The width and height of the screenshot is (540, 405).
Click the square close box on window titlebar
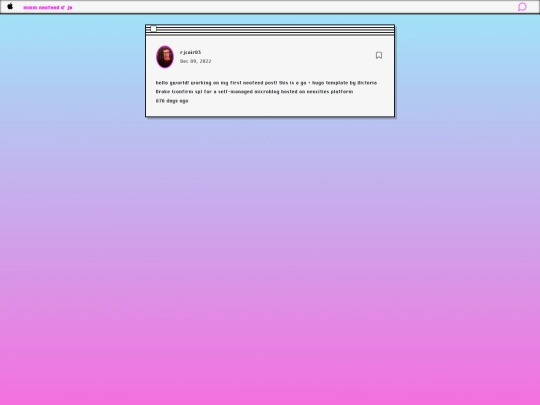(154, 29)
